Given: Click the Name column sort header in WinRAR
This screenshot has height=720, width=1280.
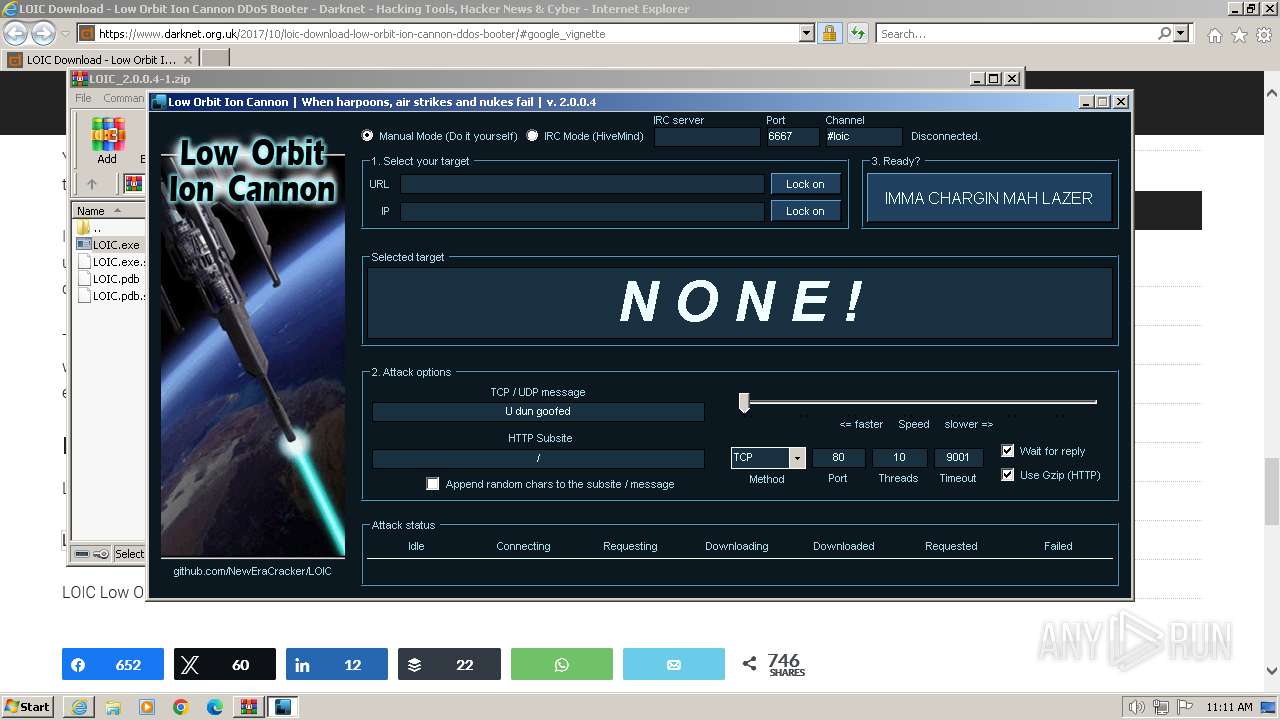Looking at the screenshot, I should (x=108, y=211).
